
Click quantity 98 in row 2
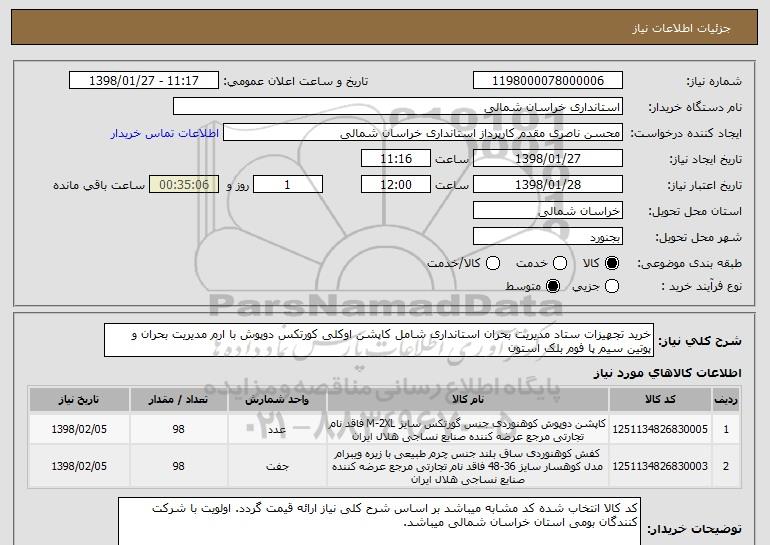point(178,466)
